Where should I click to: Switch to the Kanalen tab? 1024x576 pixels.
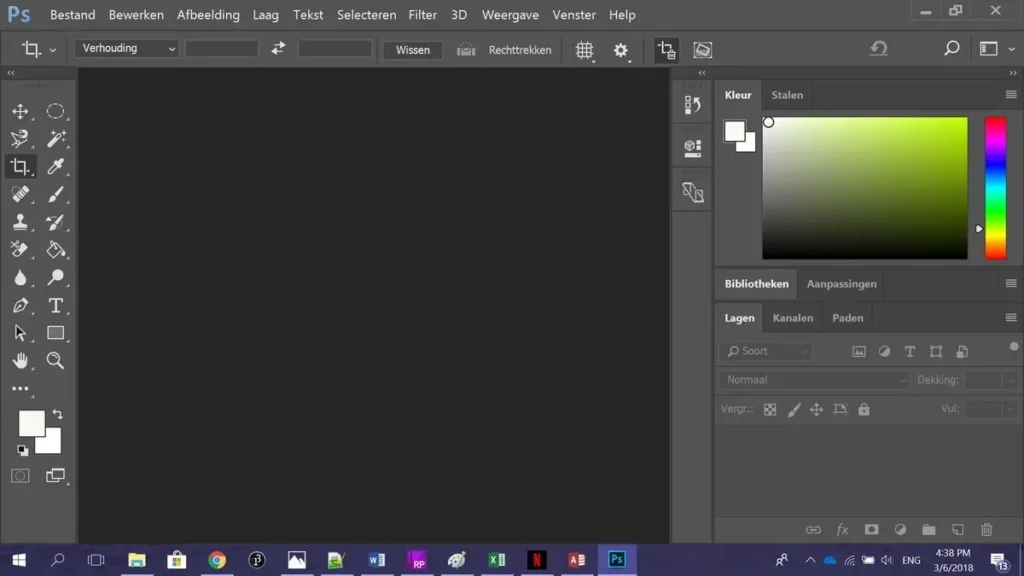(x=792, y=318)
